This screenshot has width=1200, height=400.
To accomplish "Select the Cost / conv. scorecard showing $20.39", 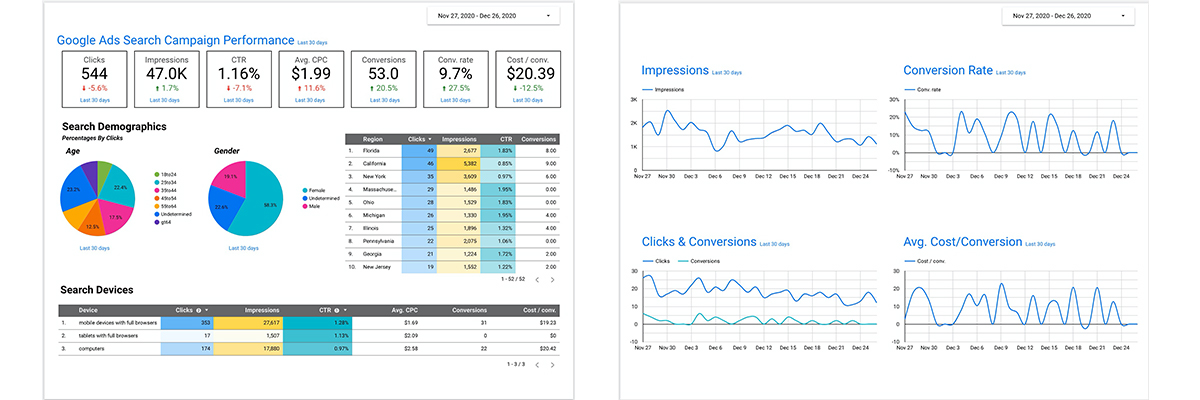I will coord(529,78).
